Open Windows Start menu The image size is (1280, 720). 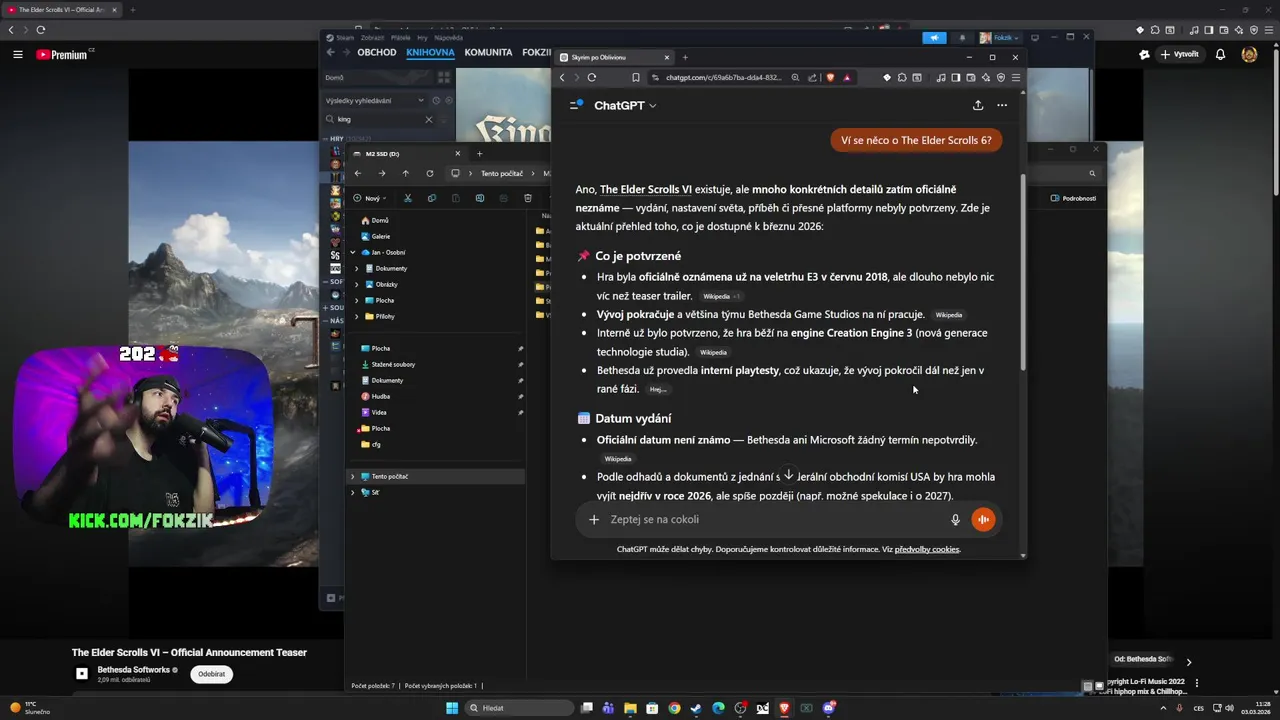(x=452, y=708)
